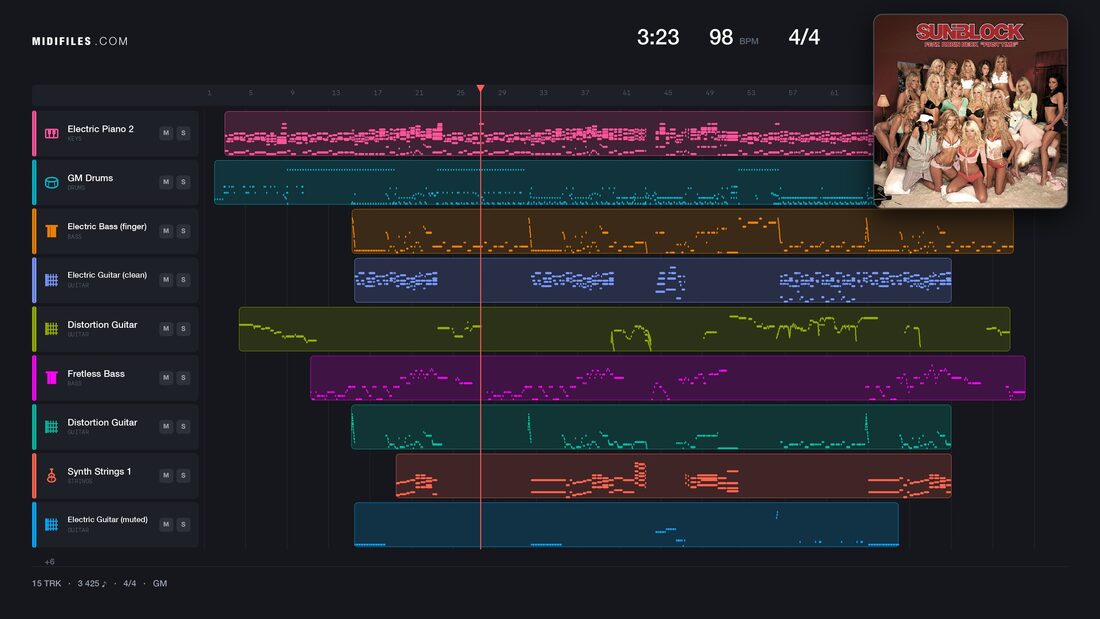Click the Fretless Bass track icon

click(51, 378)
